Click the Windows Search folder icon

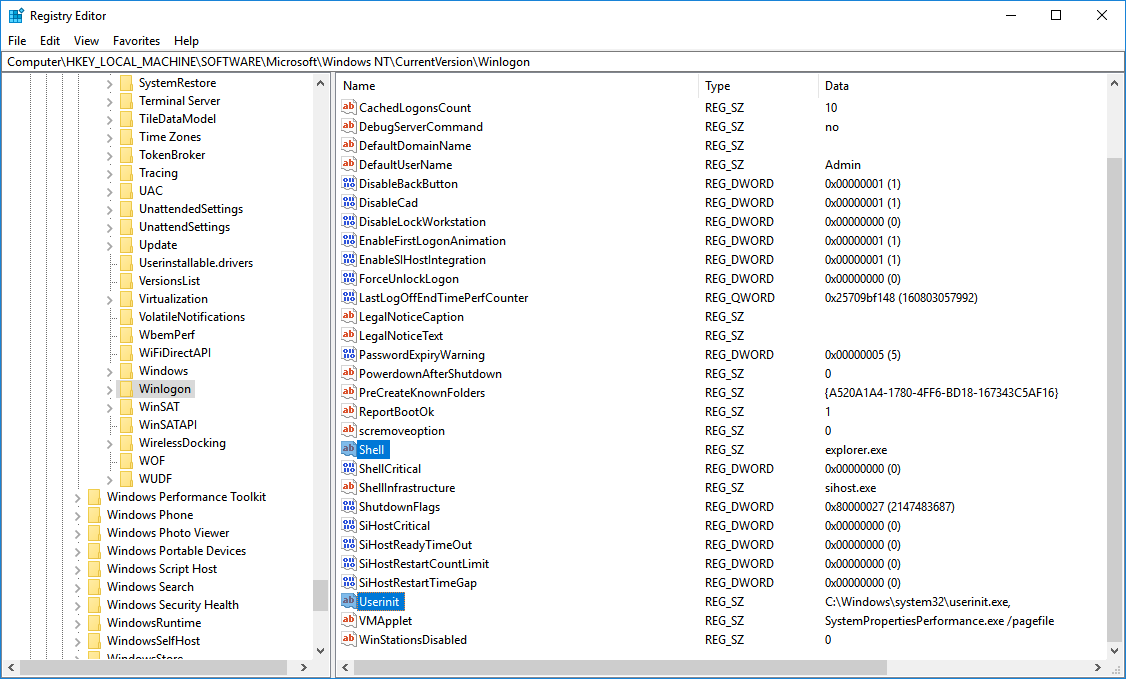click(x=94, y=587)
